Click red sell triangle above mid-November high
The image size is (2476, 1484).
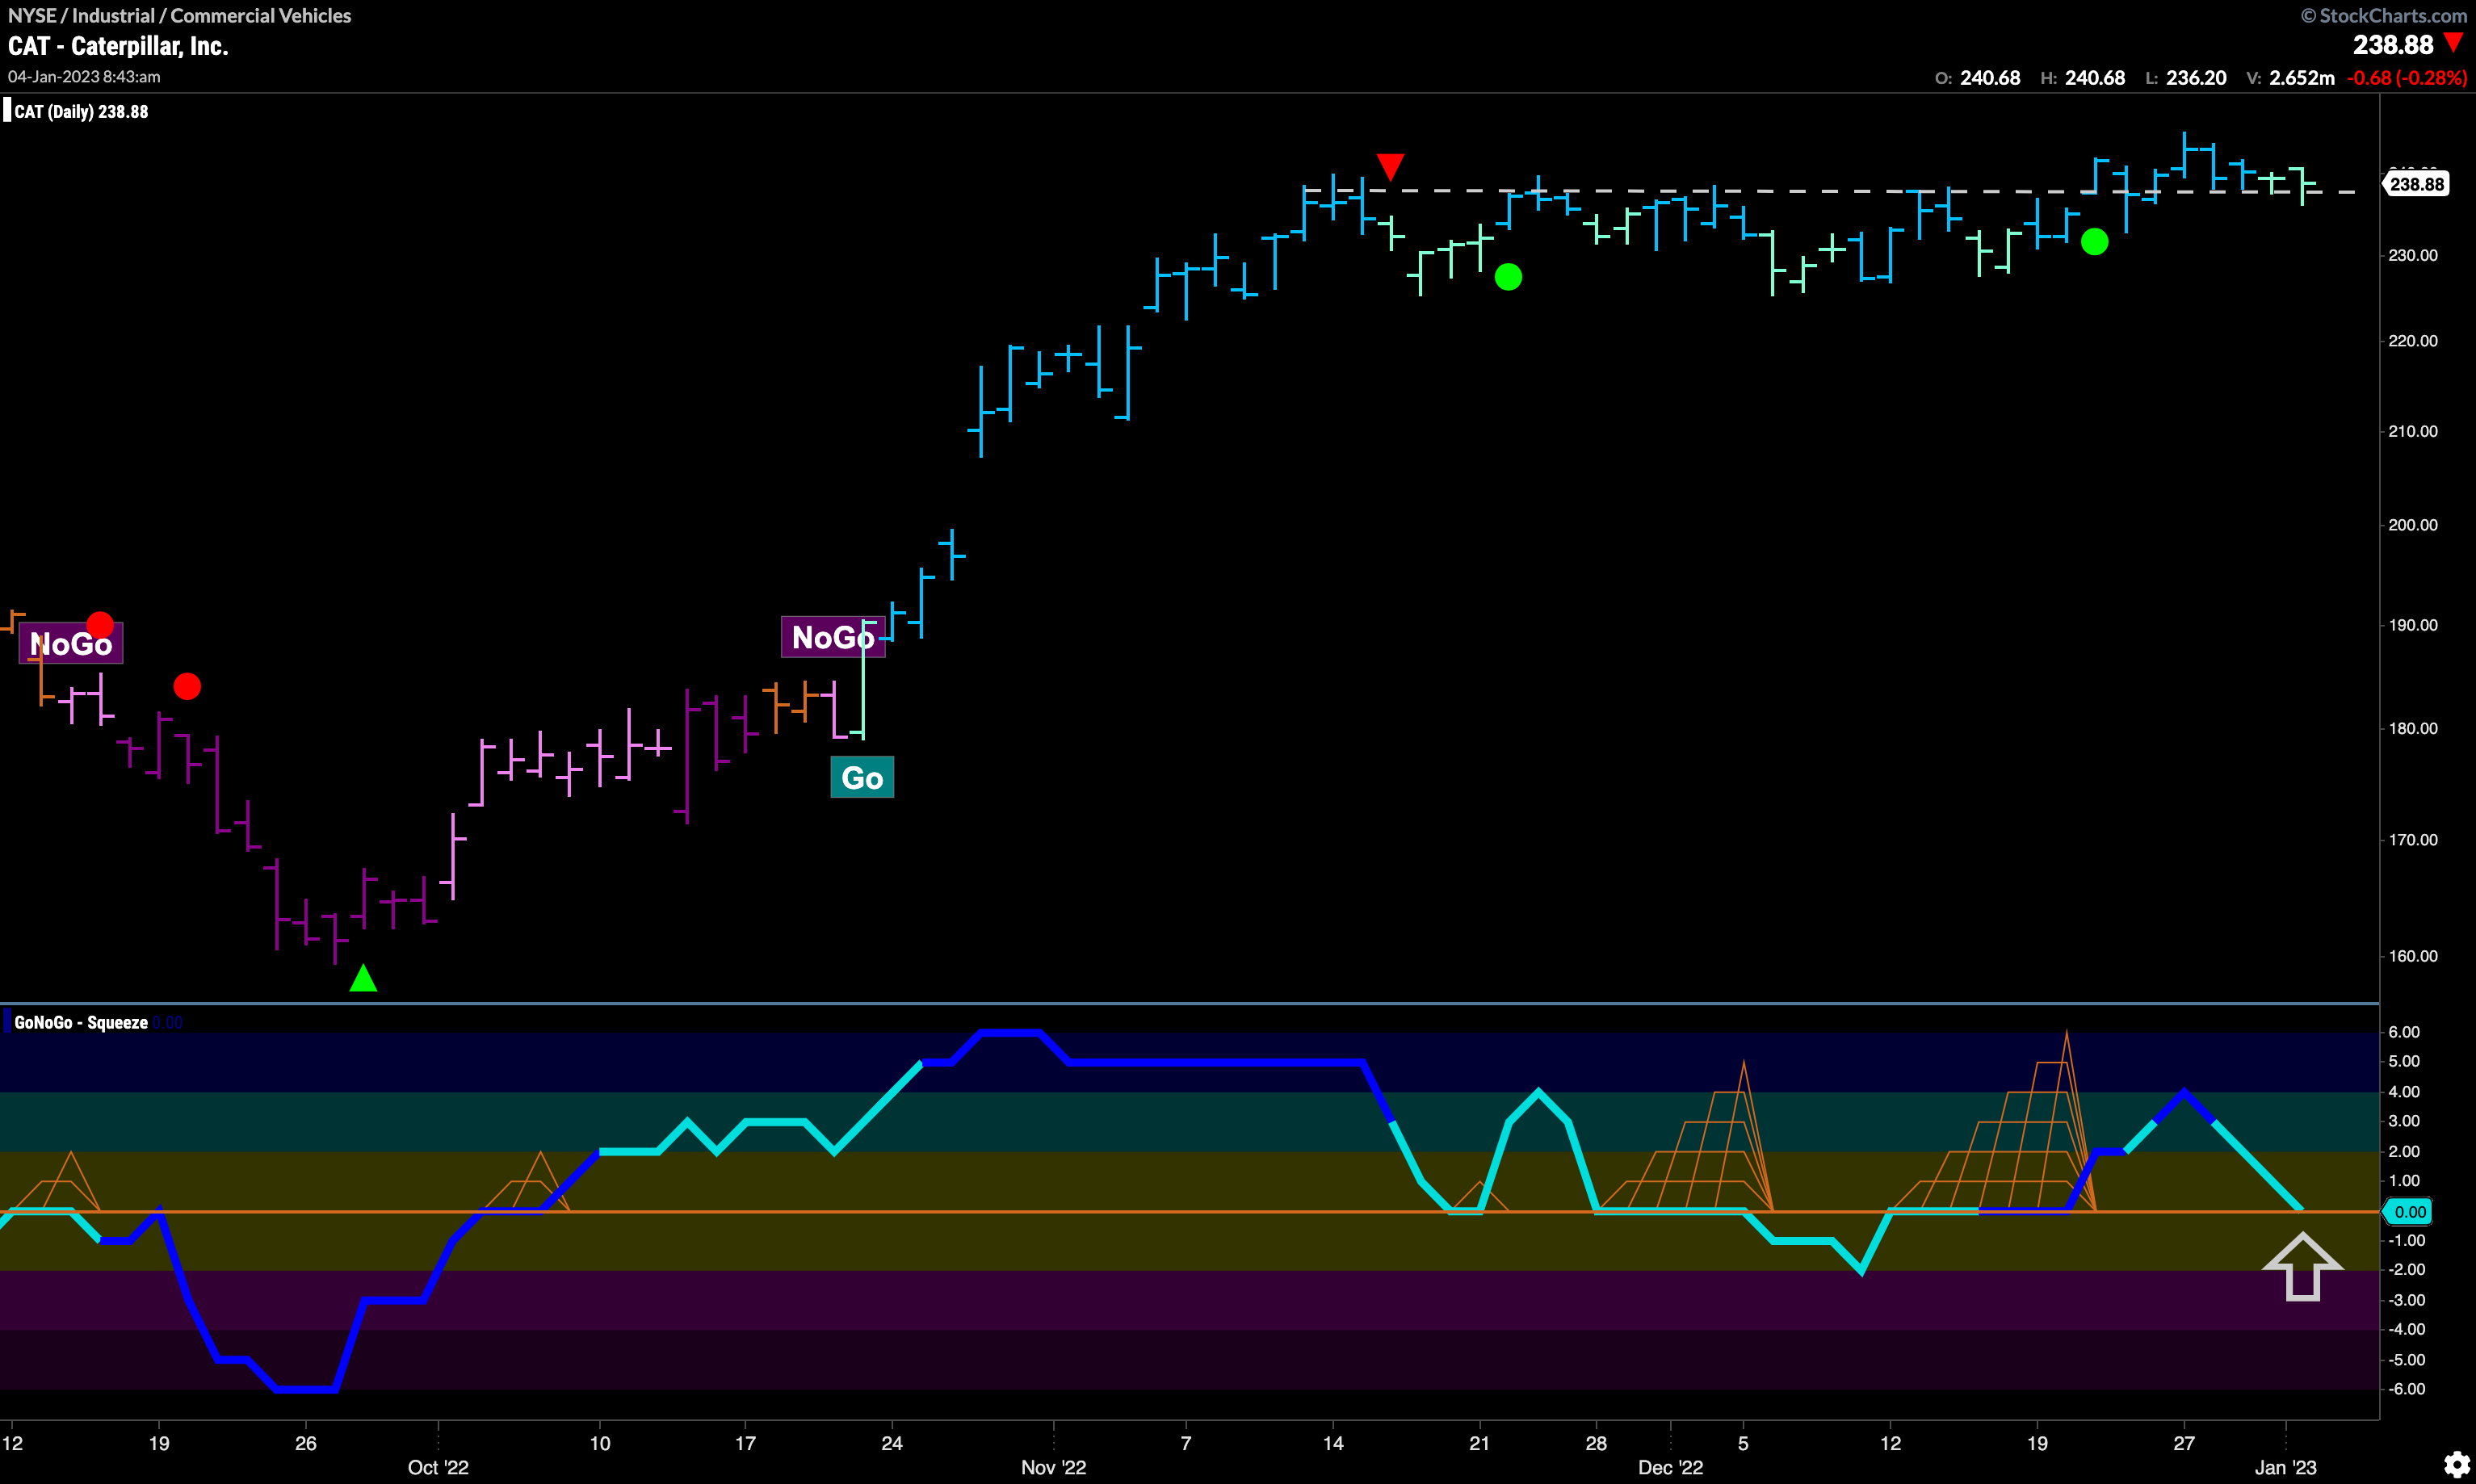(1390, 166)
